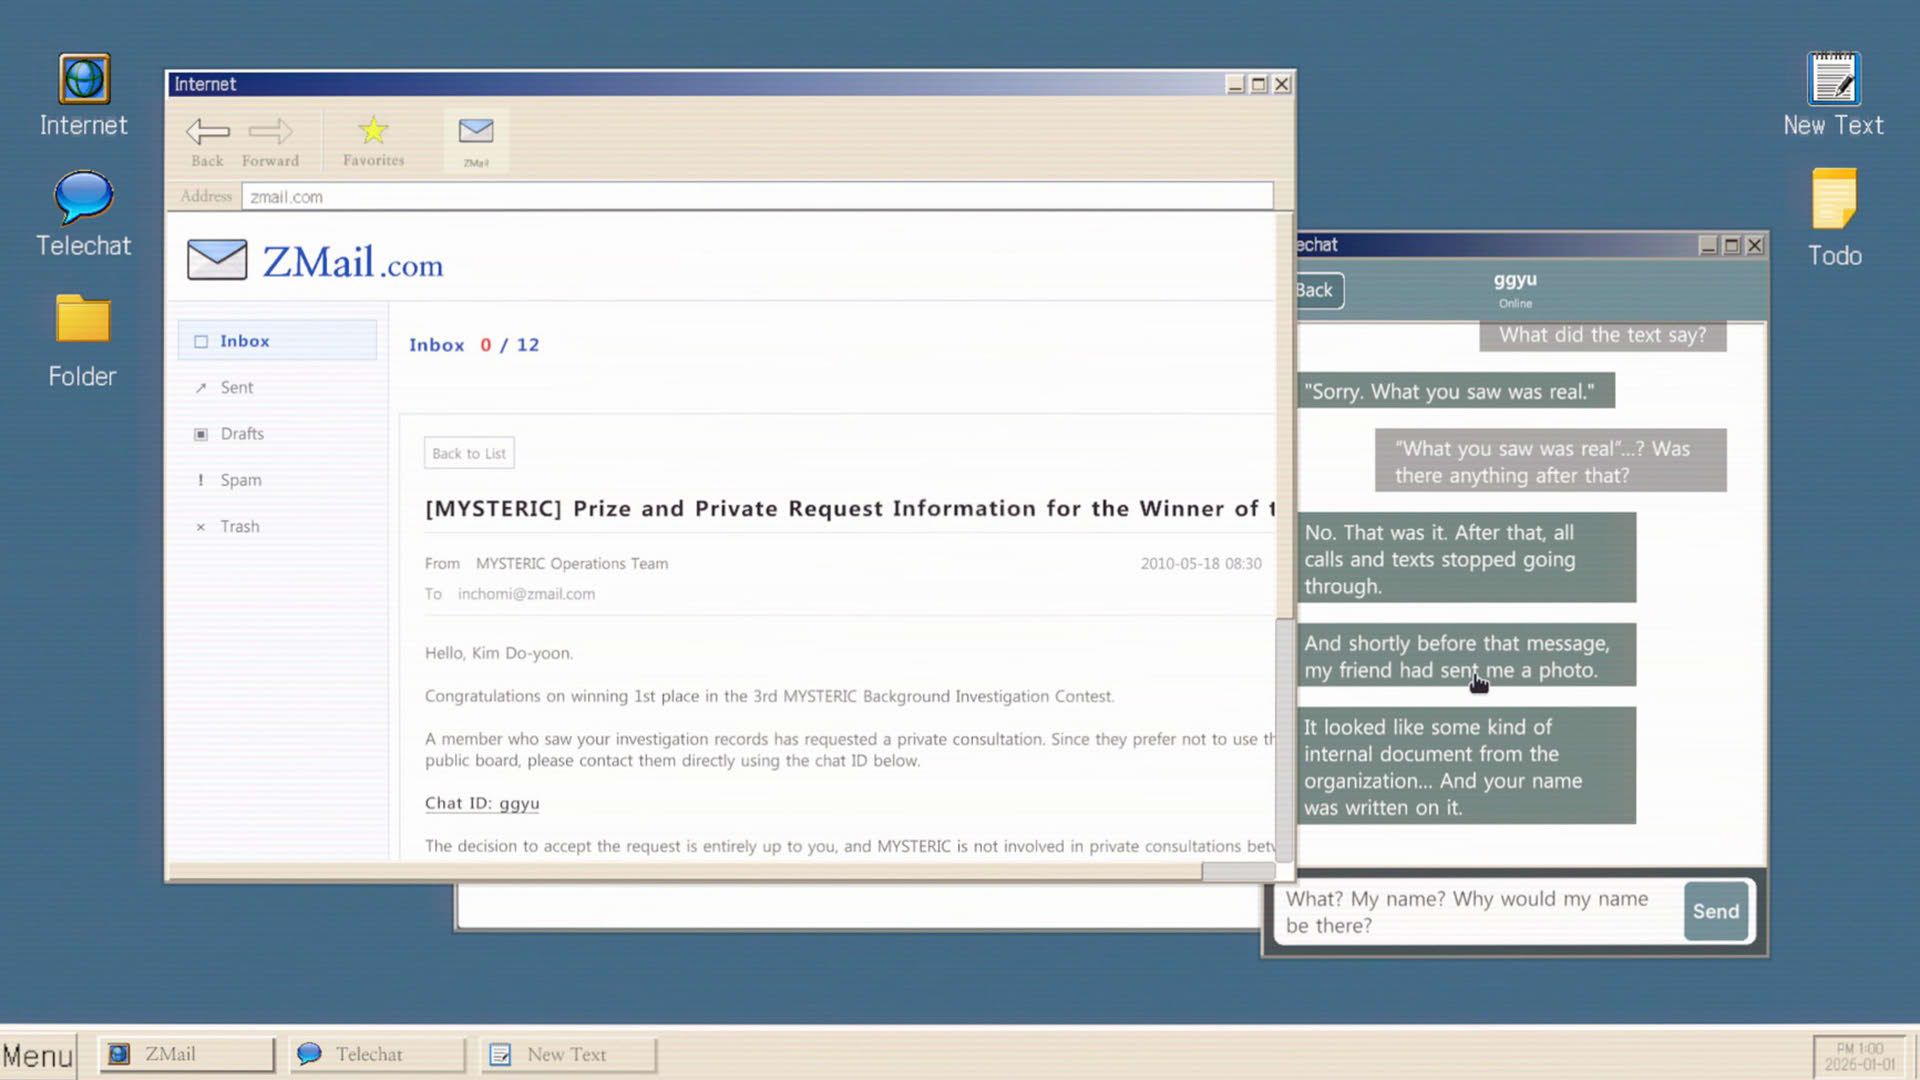Go Forward in the Internet browser
The width and height of the screenshot is (1920, 1080).
(270, 141)
